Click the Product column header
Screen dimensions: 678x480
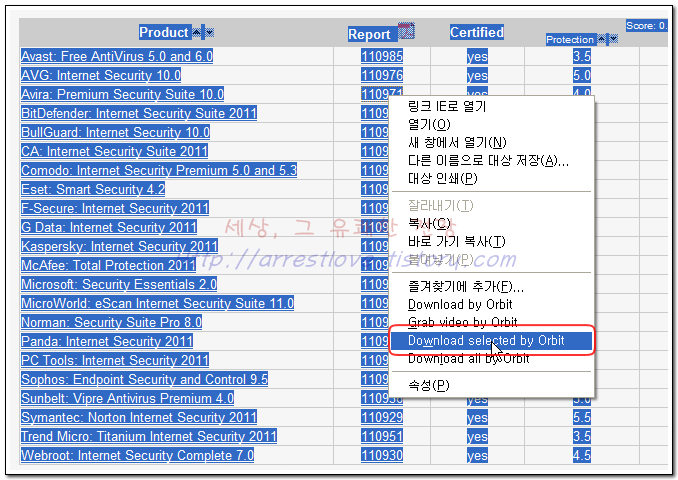165,32
